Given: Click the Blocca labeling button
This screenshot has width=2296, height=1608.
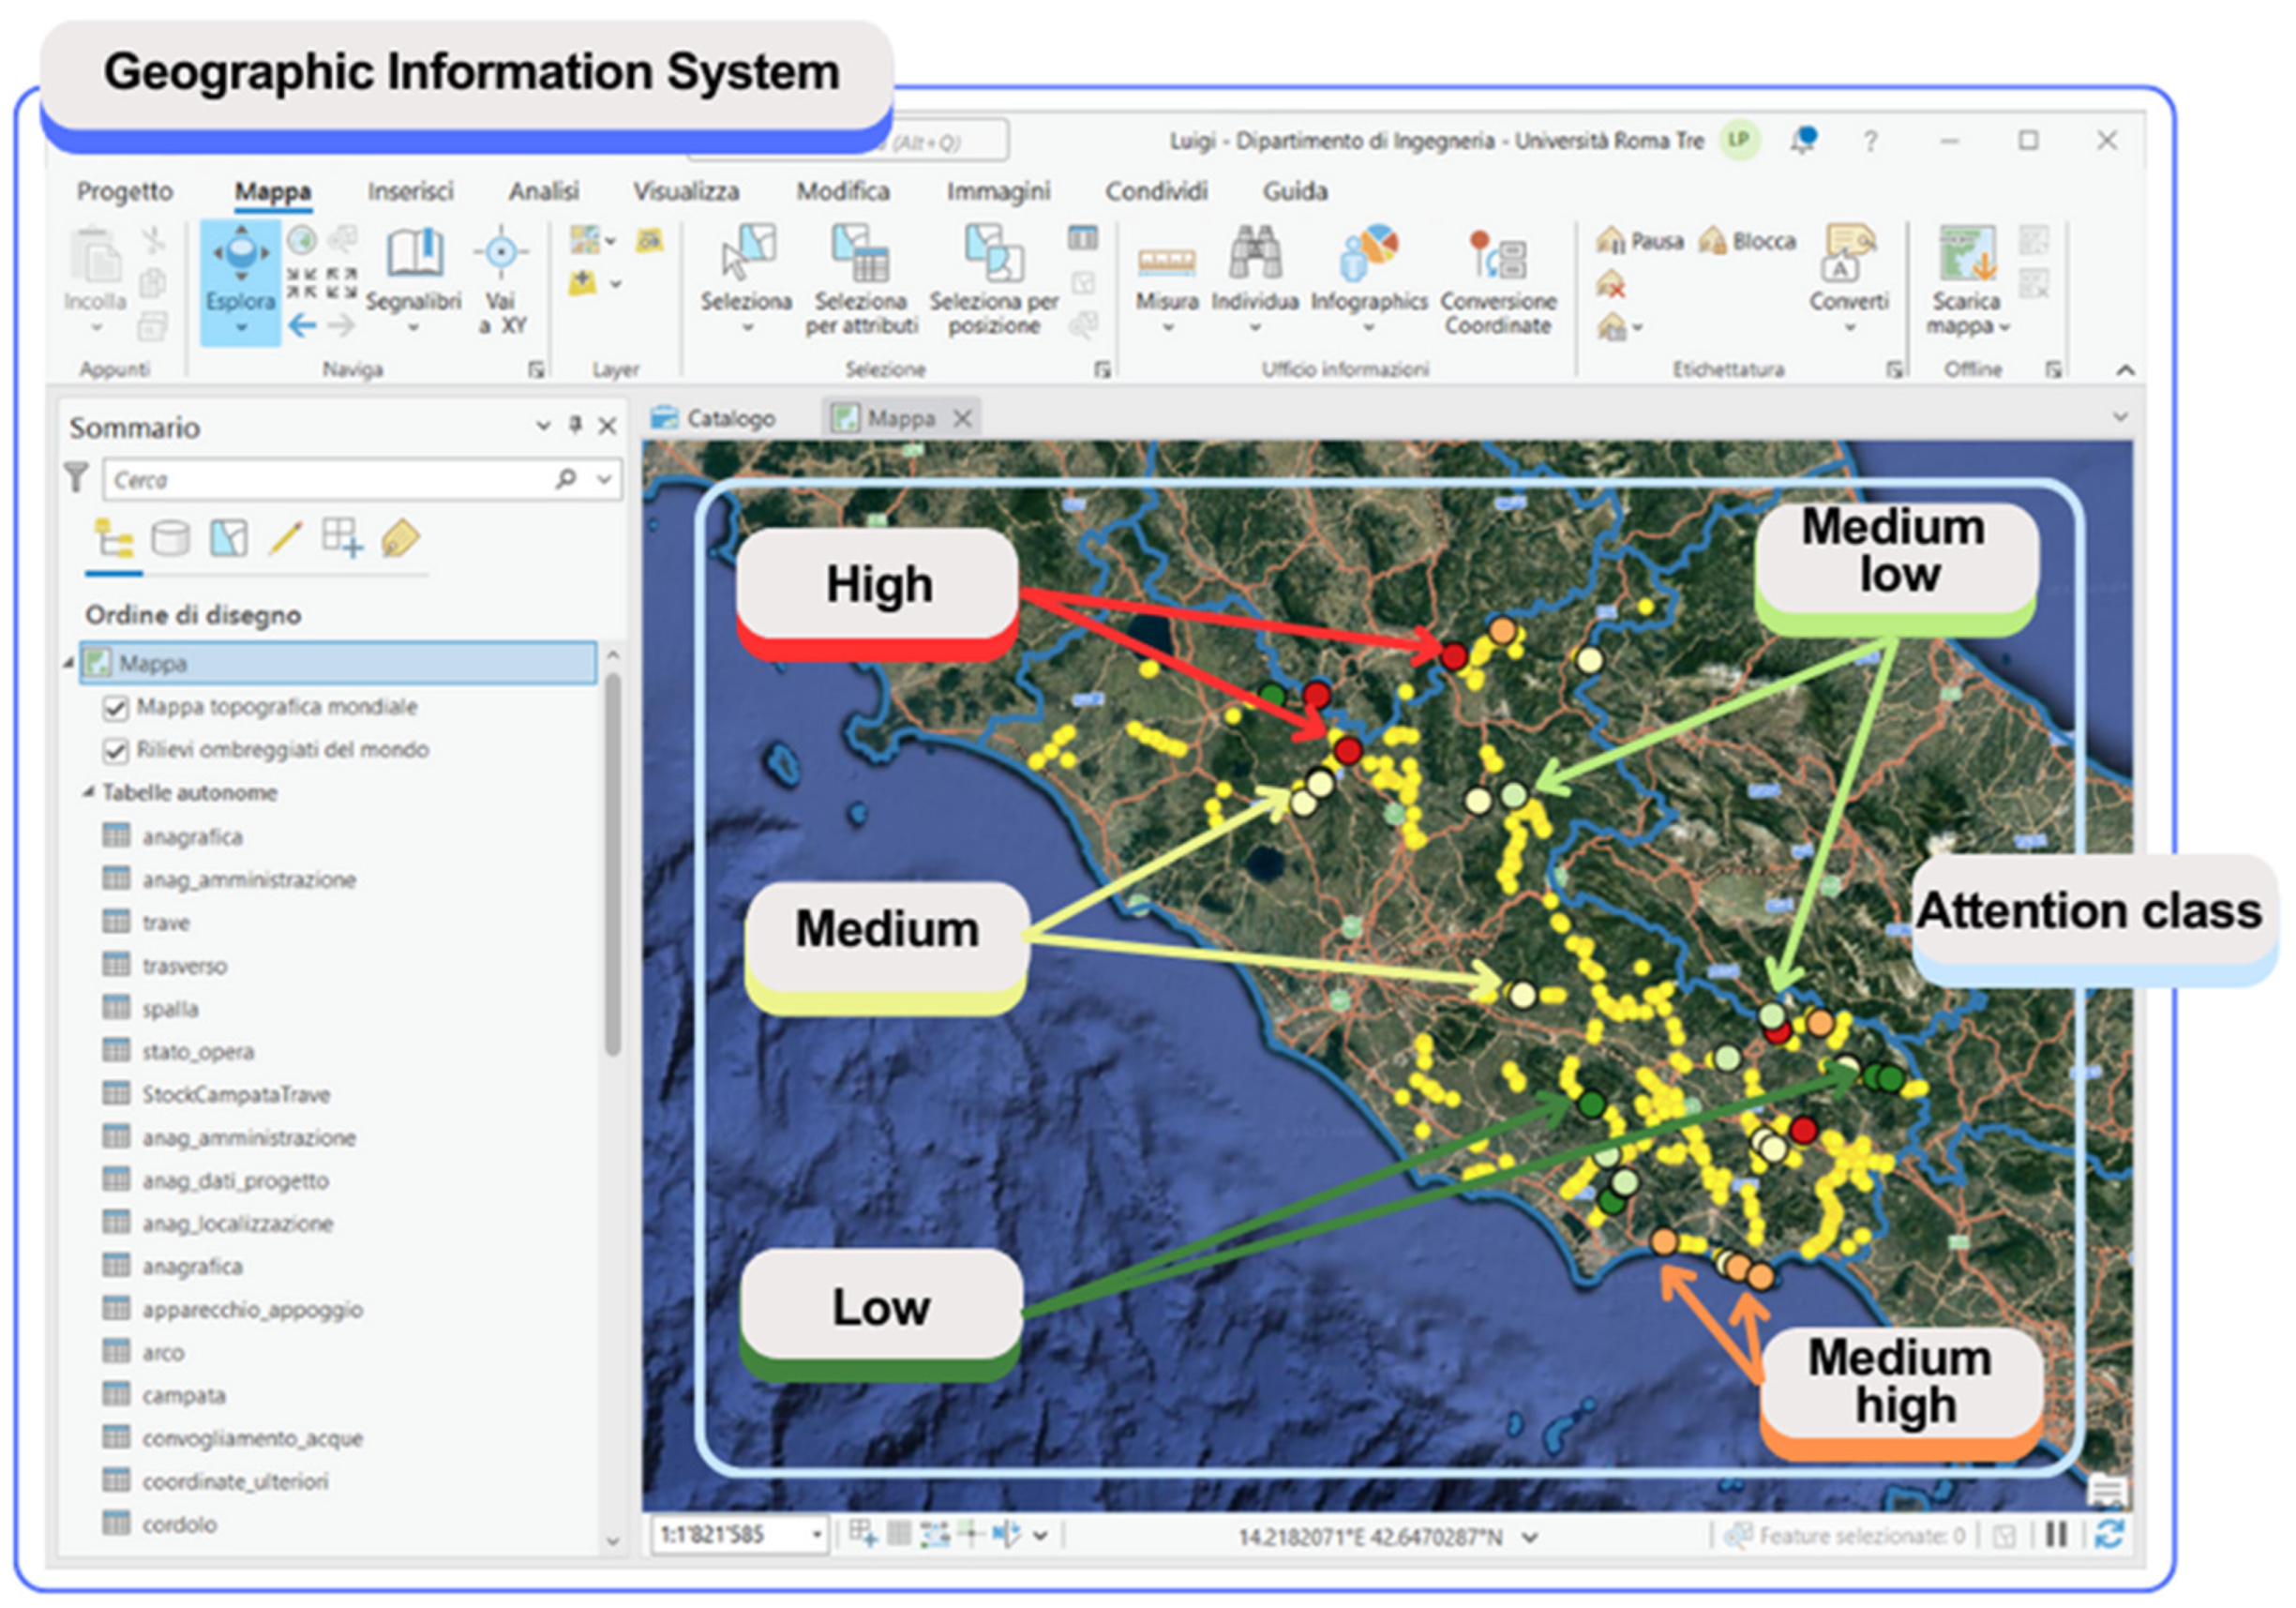Looking at the screenshot, I should [x=1747, y=241].
